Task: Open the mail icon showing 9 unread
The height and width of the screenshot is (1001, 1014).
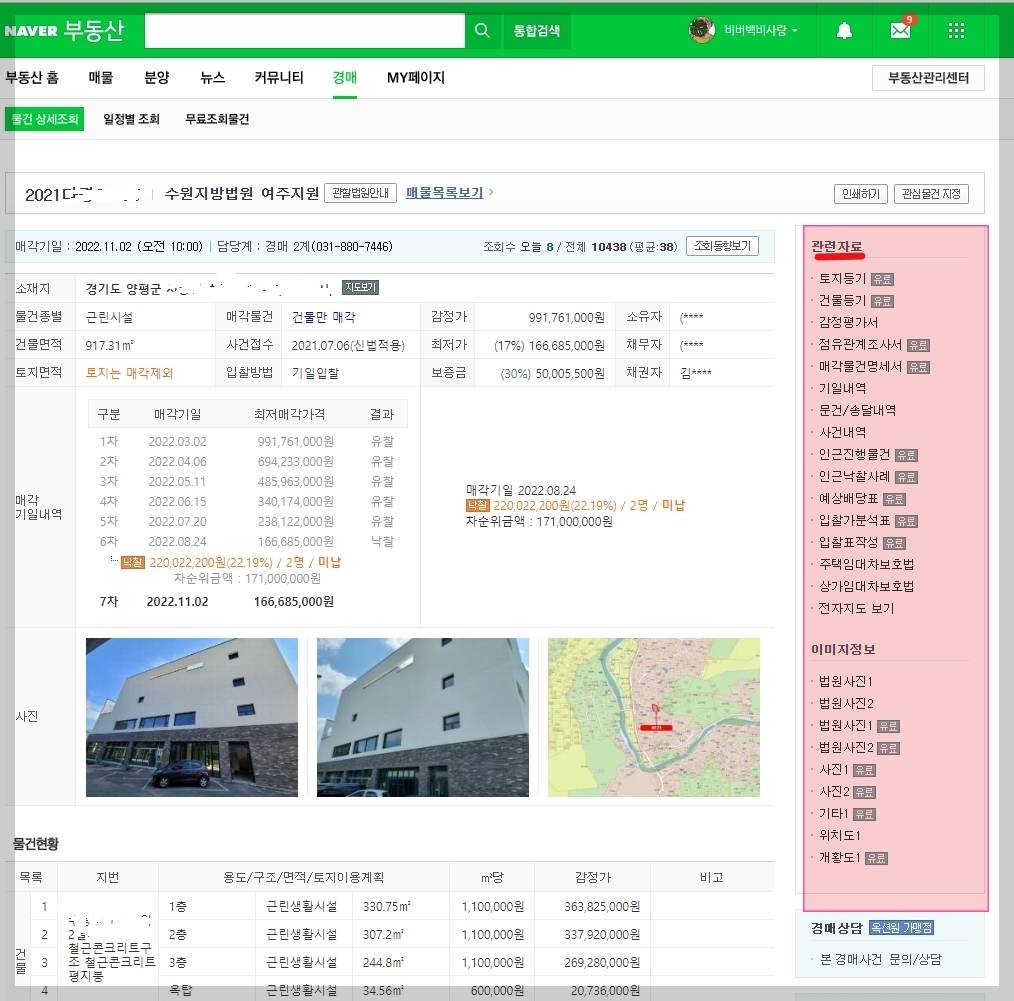Action: [899, 31]
